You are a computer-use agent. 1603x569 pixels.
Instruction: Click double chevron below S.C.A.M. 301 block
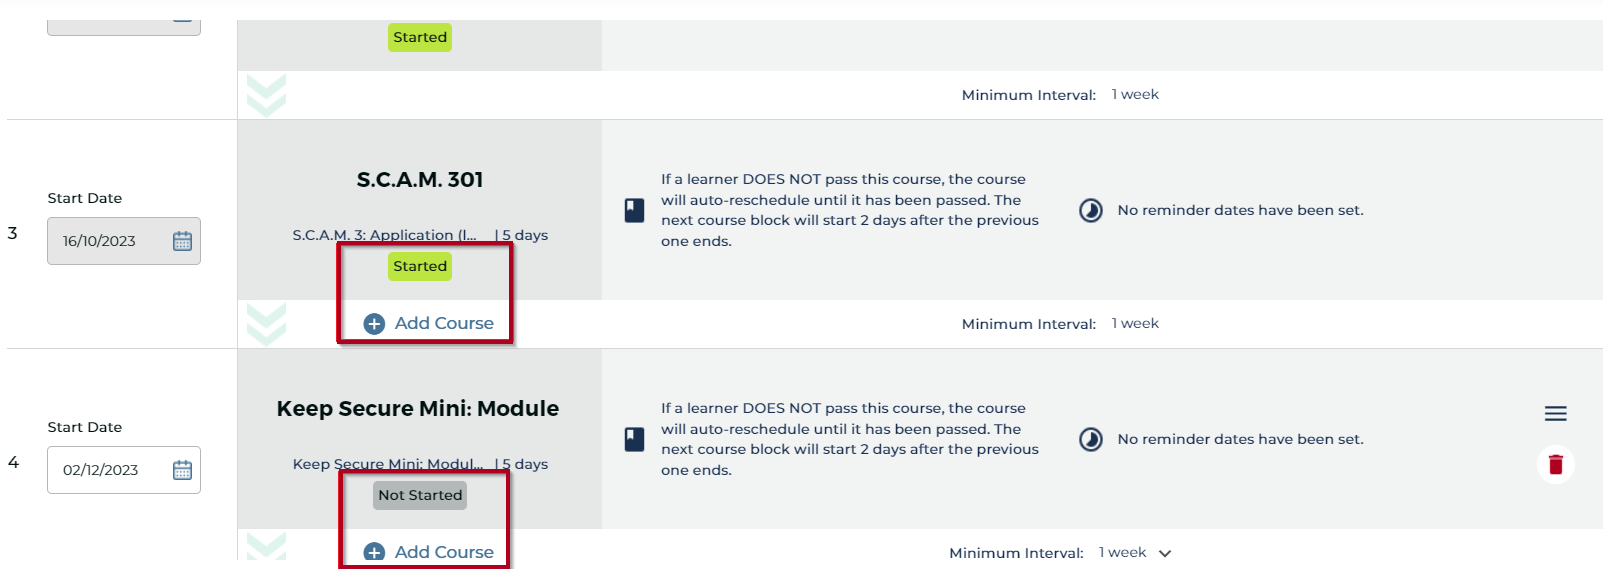tap(266, 323)
